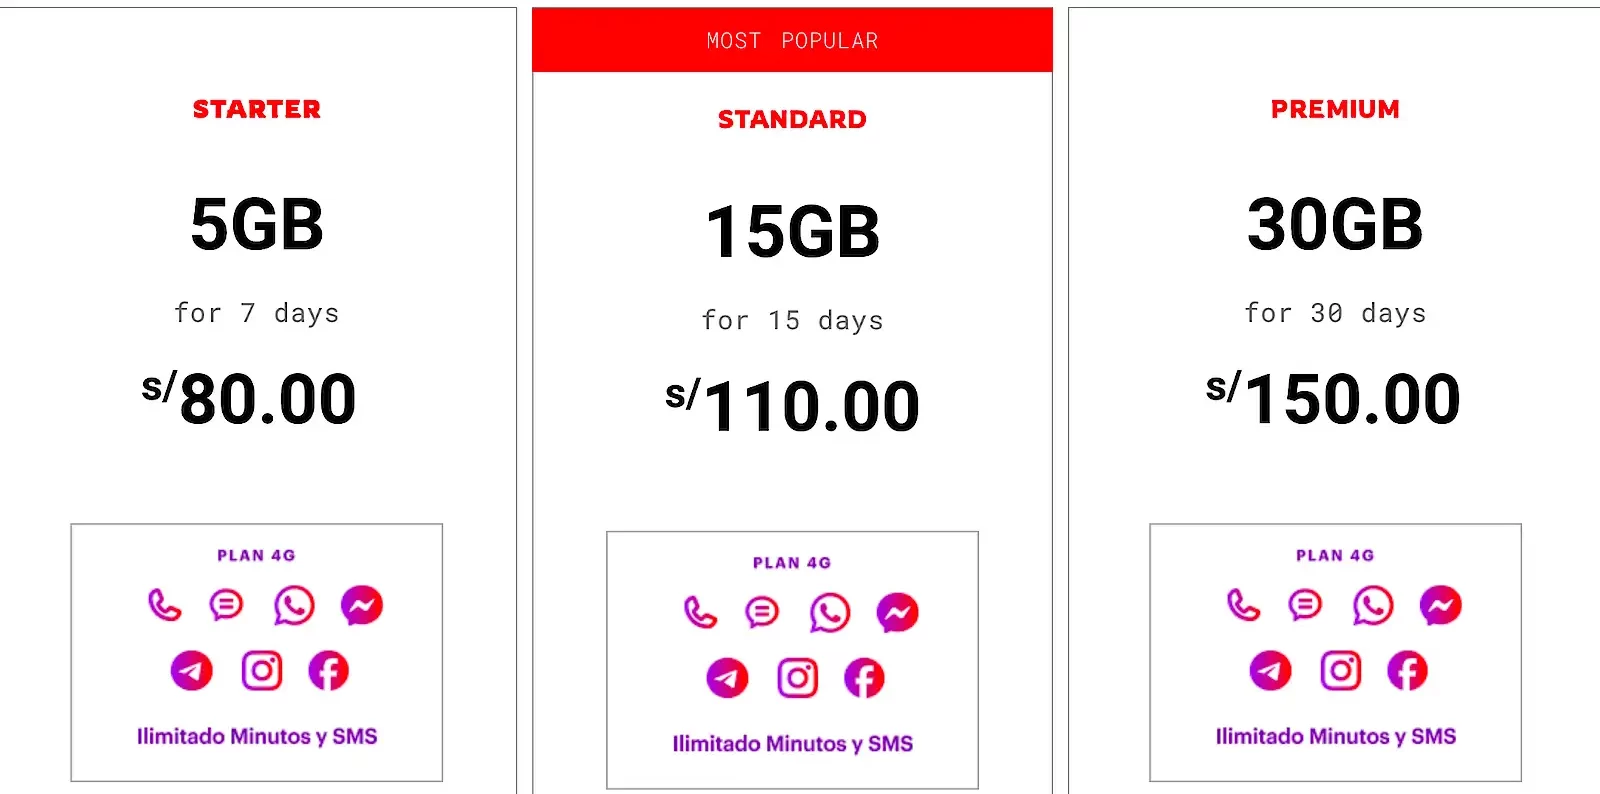Viewport: 1600px width, 794px height.
Task: Click the Messenger icon in Standard plan
Action: [x=898, y=613]
